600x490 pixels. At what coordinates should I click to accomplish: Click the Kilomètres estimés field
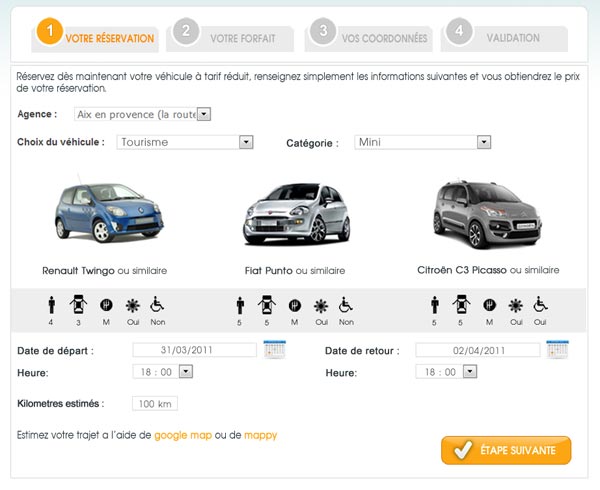(155, 404)
